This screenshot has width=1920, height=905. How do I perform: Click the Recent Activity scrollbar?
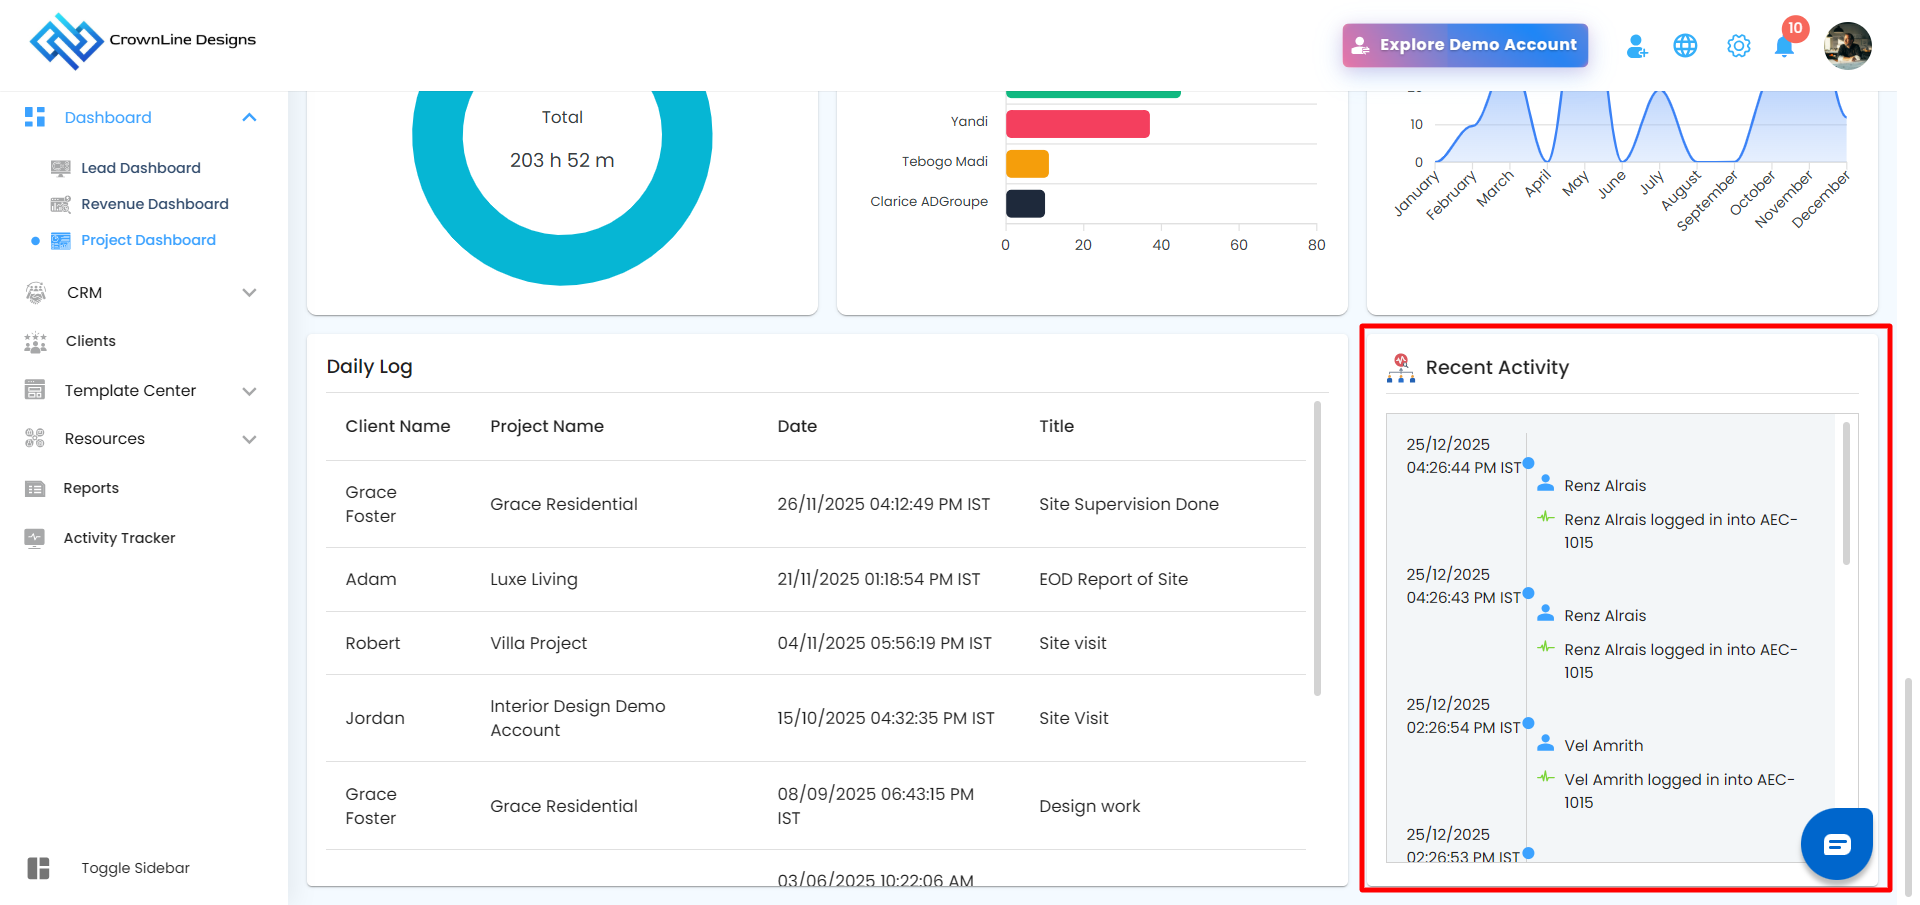1846,494
